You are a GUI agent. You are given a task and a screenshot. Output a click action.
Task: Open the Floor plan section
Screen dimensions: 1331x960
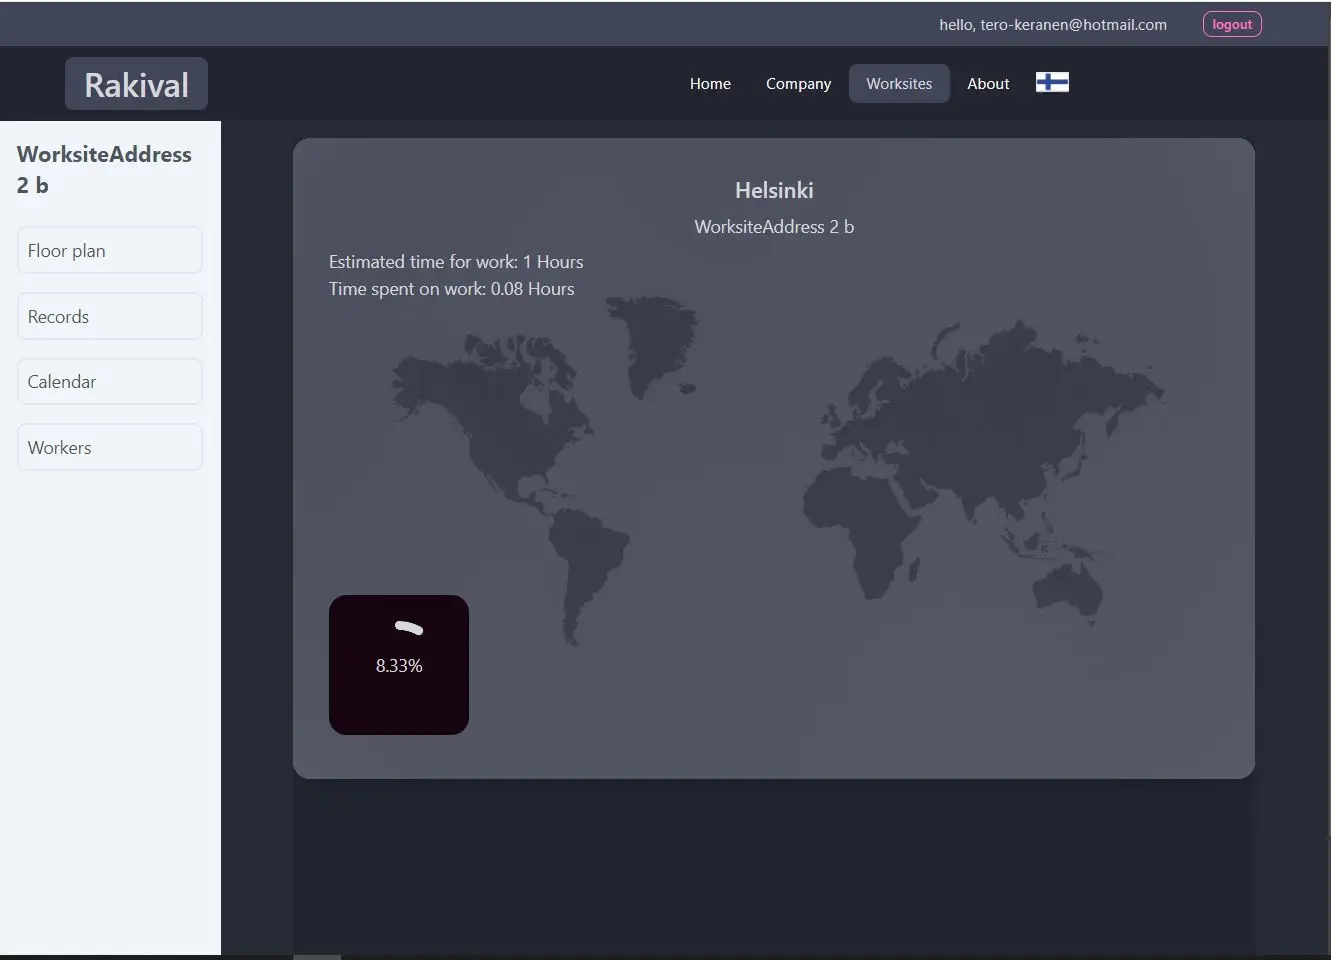tap(110, 250)
